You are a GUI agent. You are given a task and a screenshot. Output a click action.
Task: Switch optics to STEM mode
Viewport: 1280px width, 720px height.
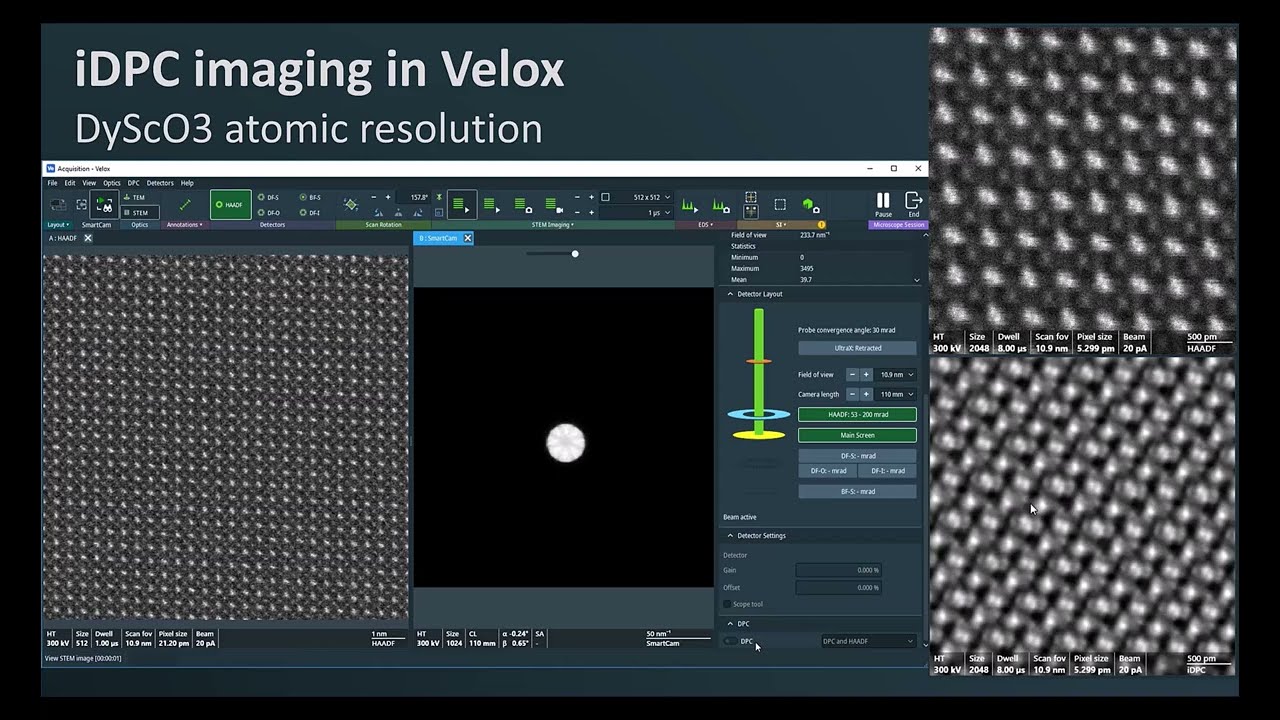tap(139, 212)
